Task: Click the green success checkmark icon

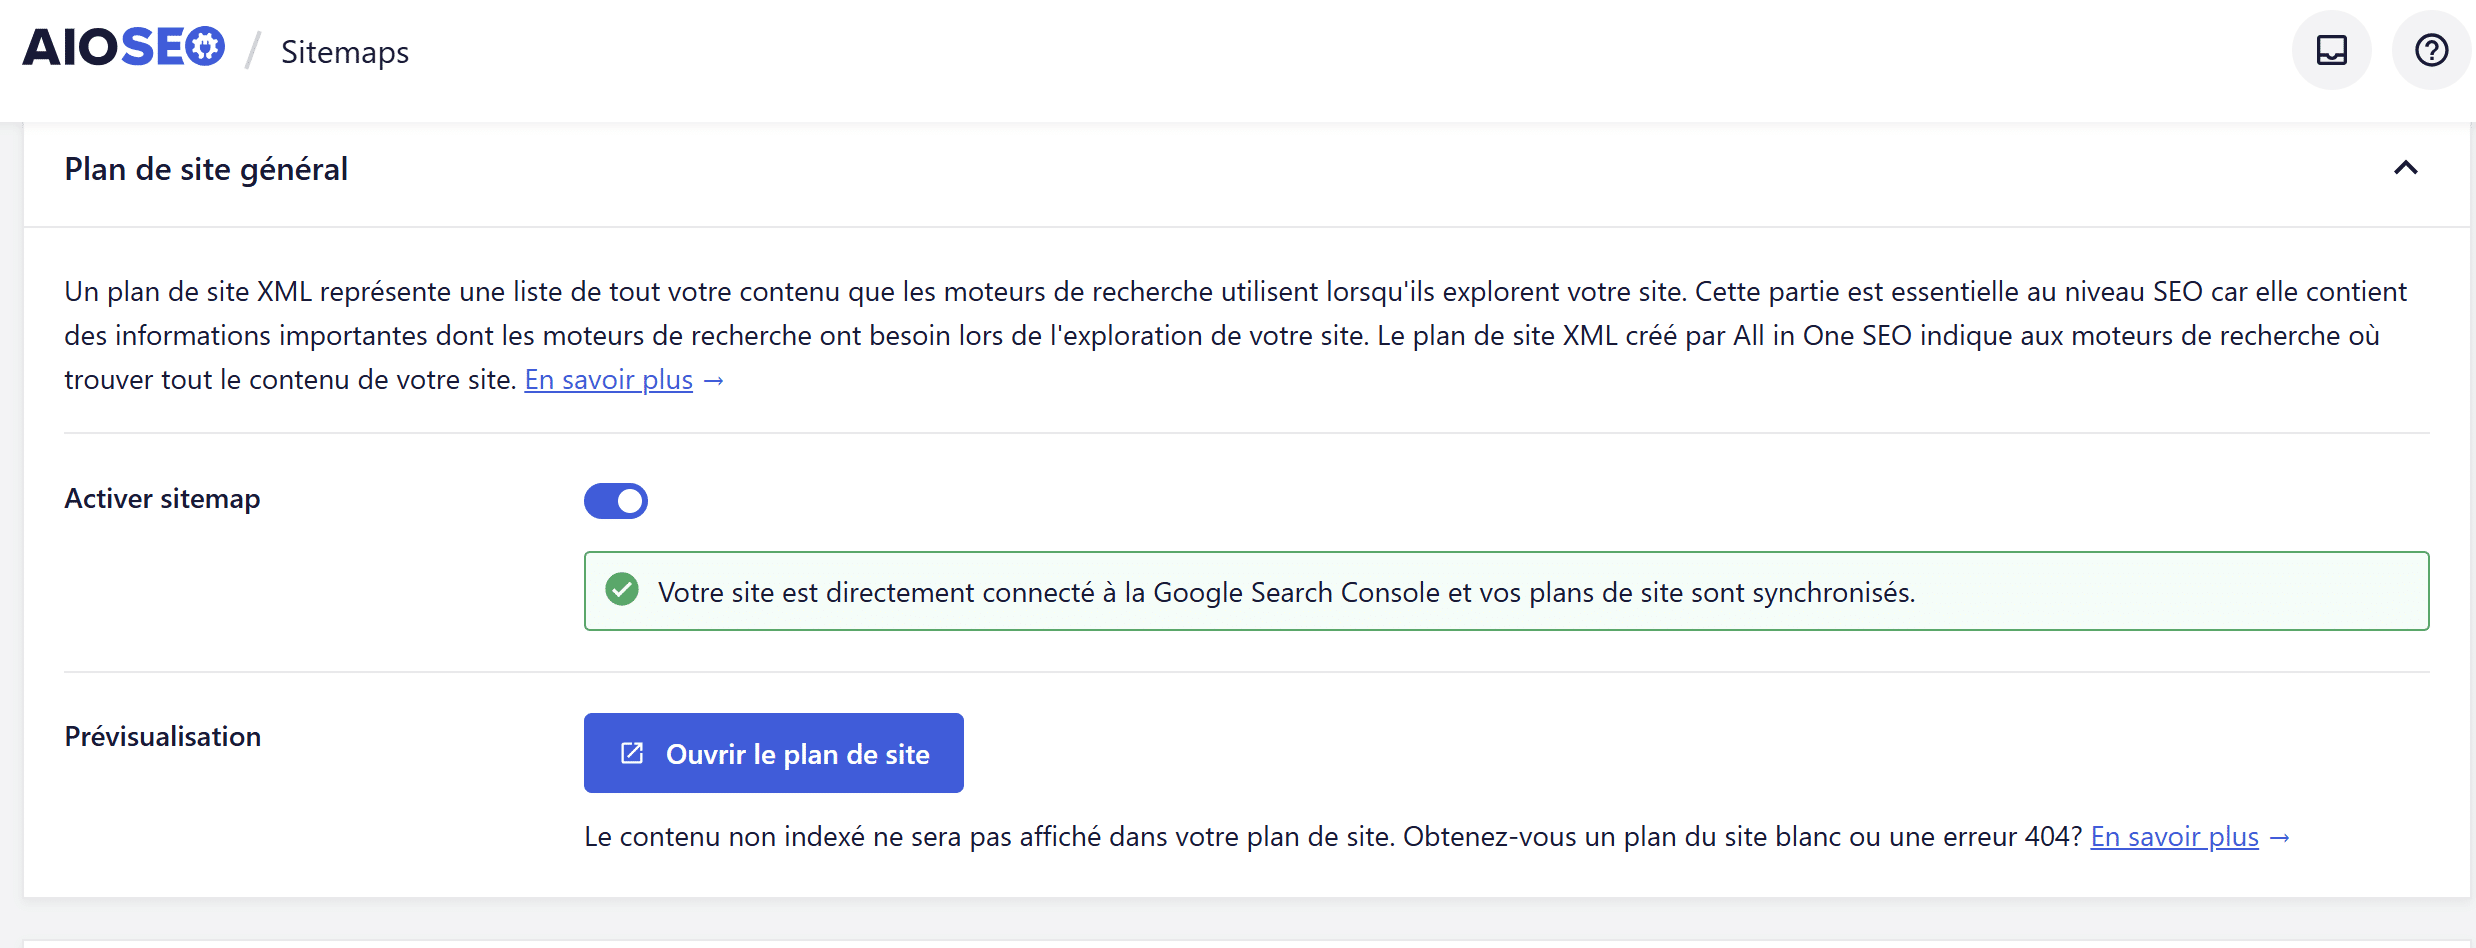Action: tap(623, 590)
